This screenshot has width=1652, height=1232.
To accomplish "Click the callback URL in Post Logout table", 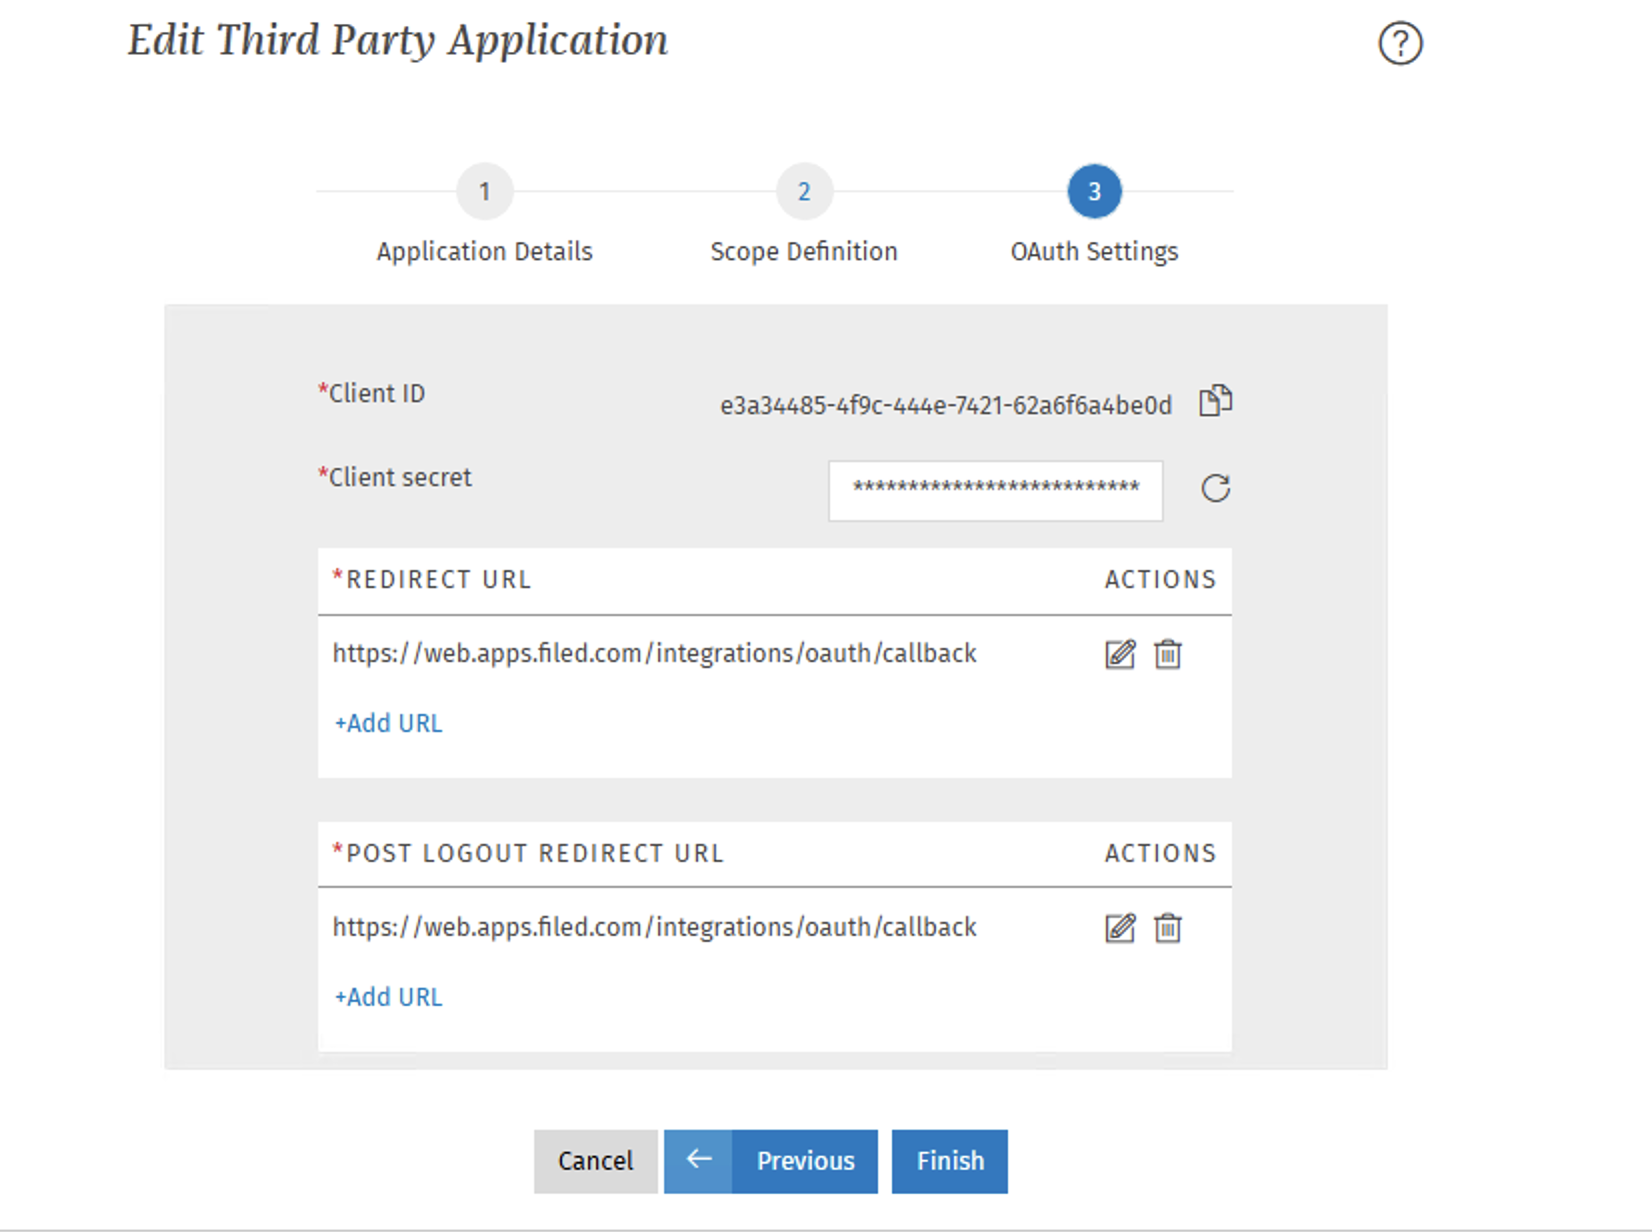I will click(654, 927).
